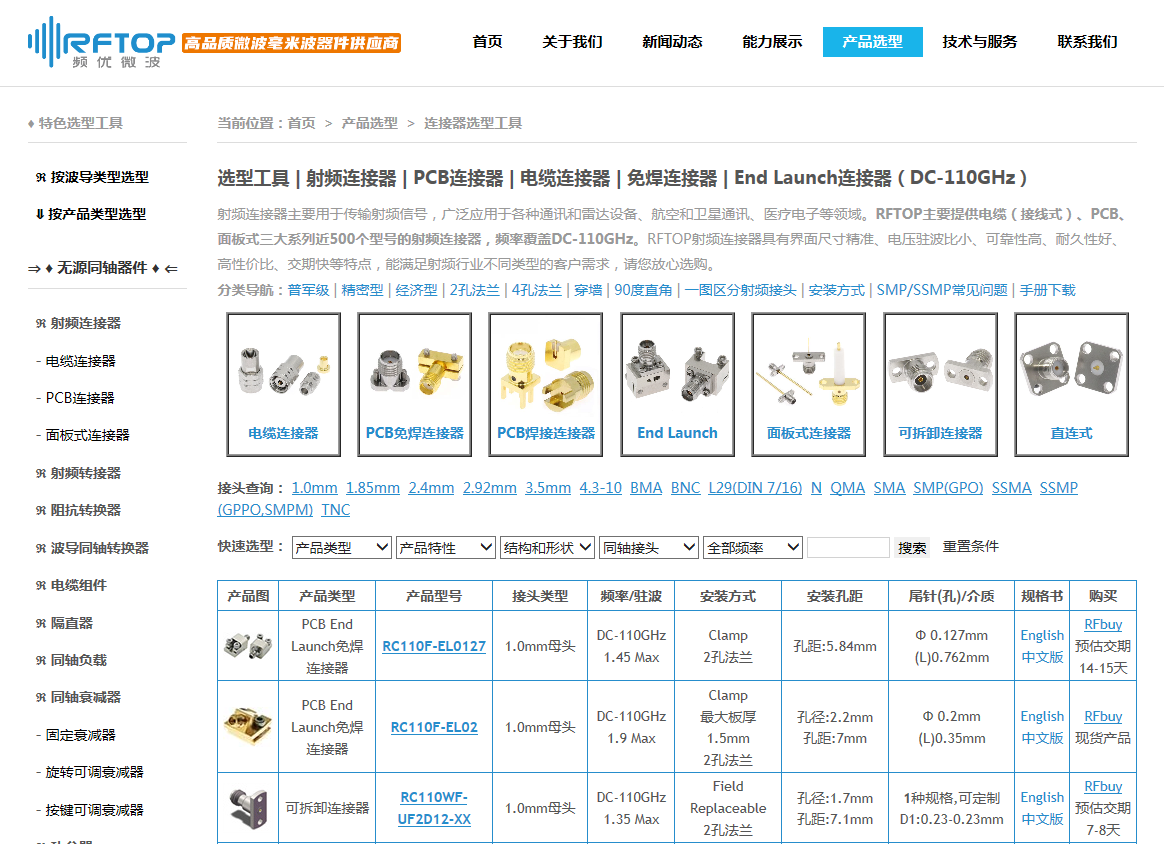The width and height of the screenshot is (1164, 844).
Task: Focus the quick search text field
Action: pos(848,548)
